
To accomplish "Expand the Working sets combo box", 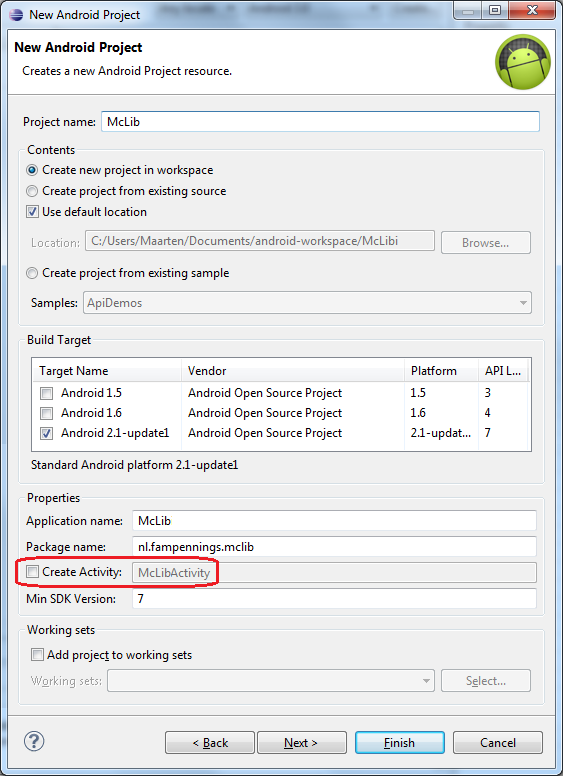I will (271, 680).
